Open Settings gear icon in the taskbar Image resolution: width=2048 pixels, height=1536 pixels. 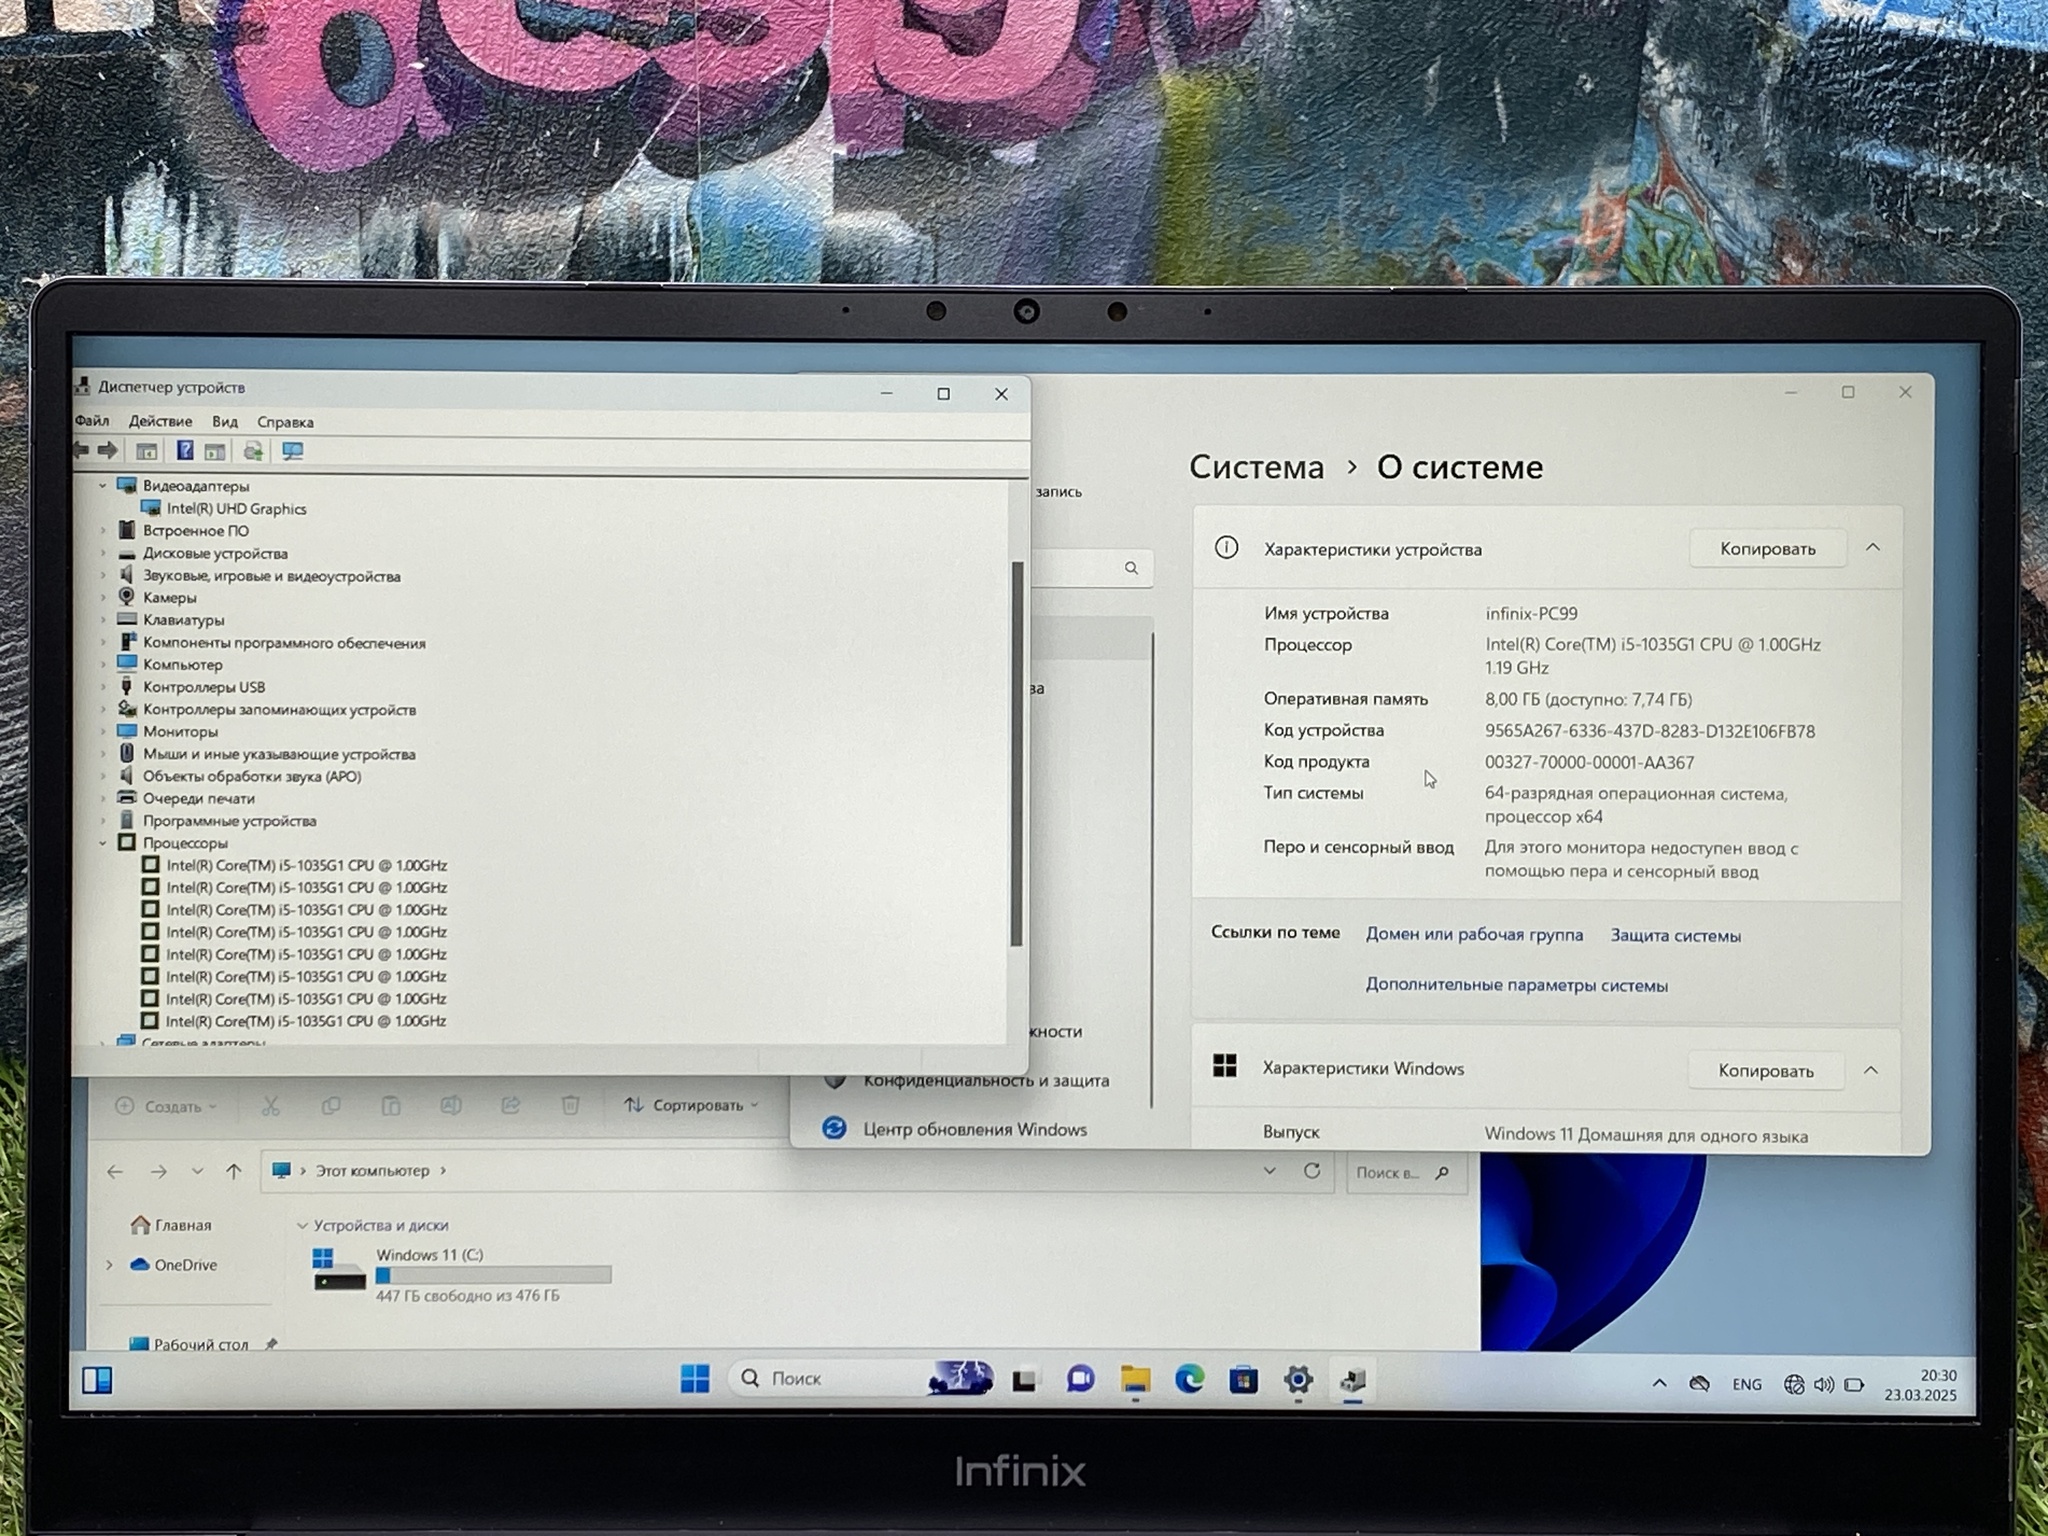1298,1380
